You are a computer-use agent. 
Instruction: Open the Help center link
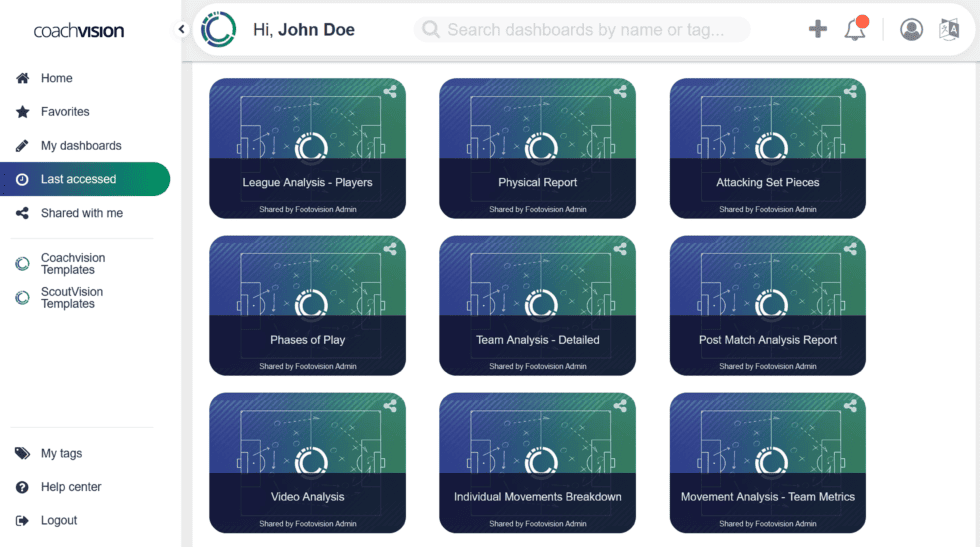click(x=71, y=487)
